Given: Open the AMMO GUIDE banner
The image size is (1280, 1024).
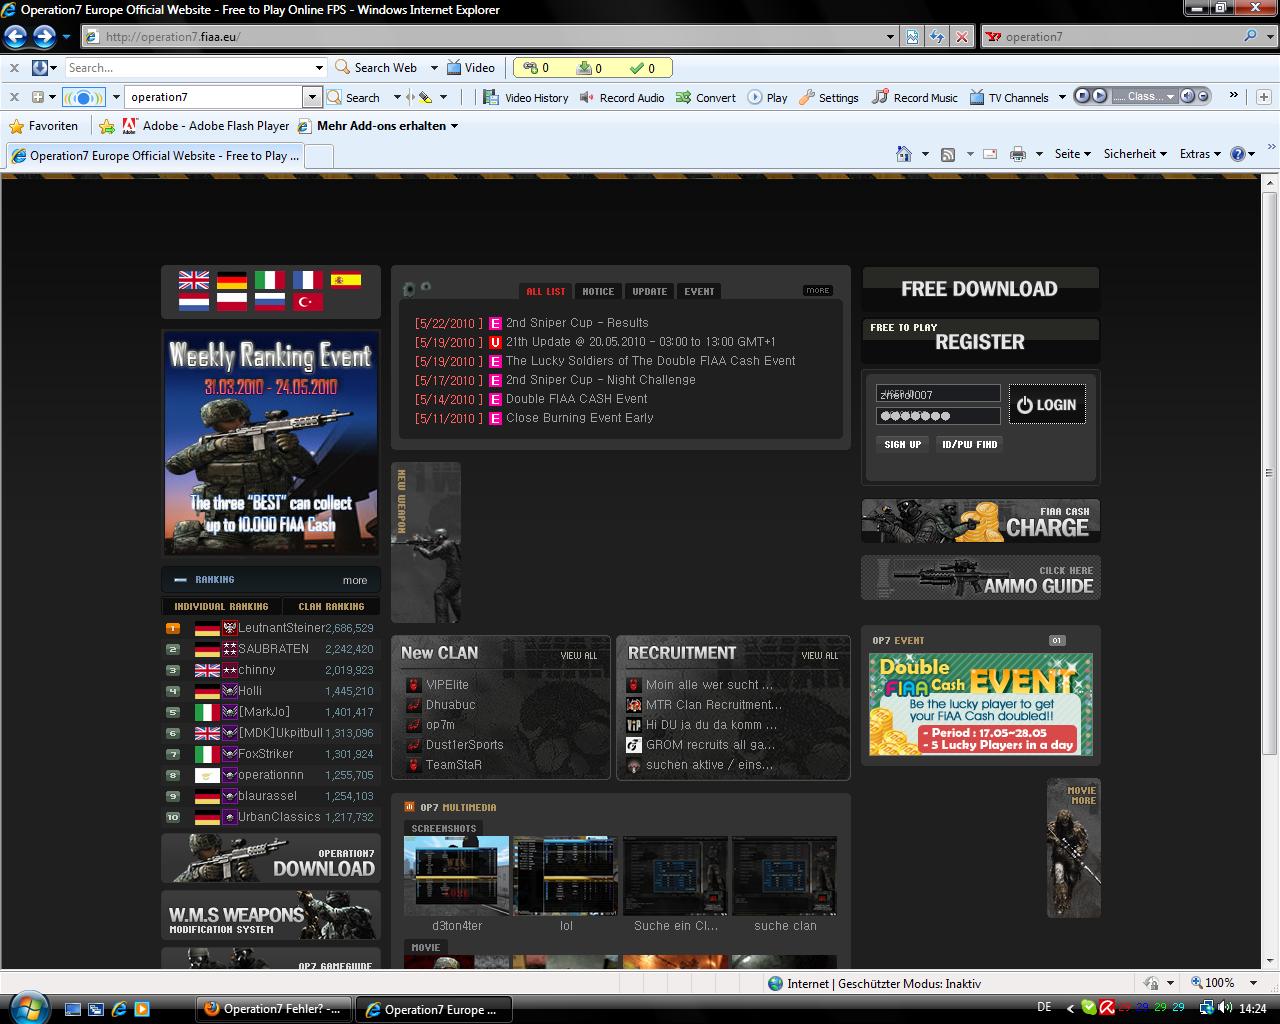Looking at the screenshot, I should [x=981, y=578].
